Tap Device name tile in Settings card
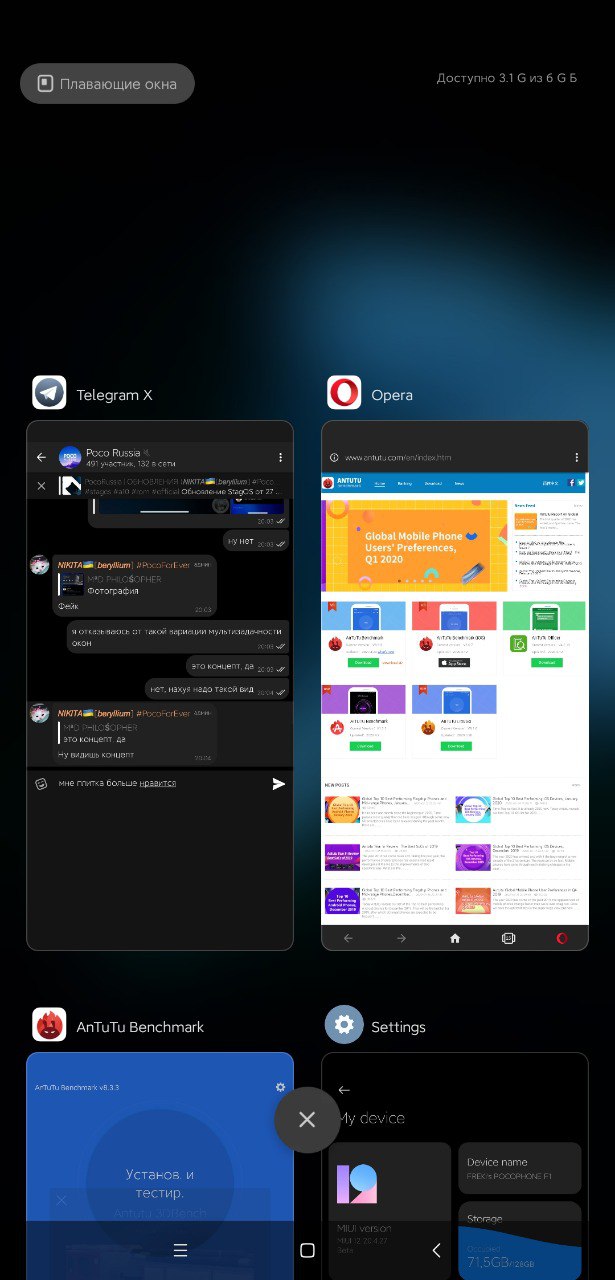615x1280 pixels. [520, 1168]
